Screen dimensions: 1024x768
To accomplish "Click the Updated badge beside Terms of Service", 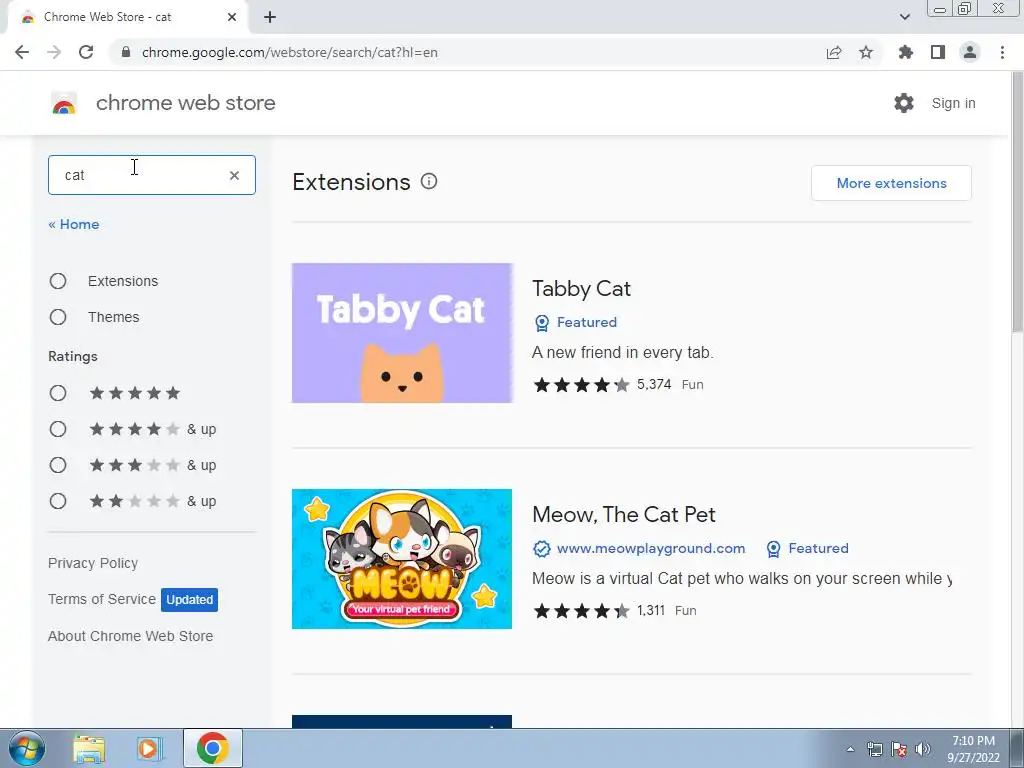I will coord(189,600).
